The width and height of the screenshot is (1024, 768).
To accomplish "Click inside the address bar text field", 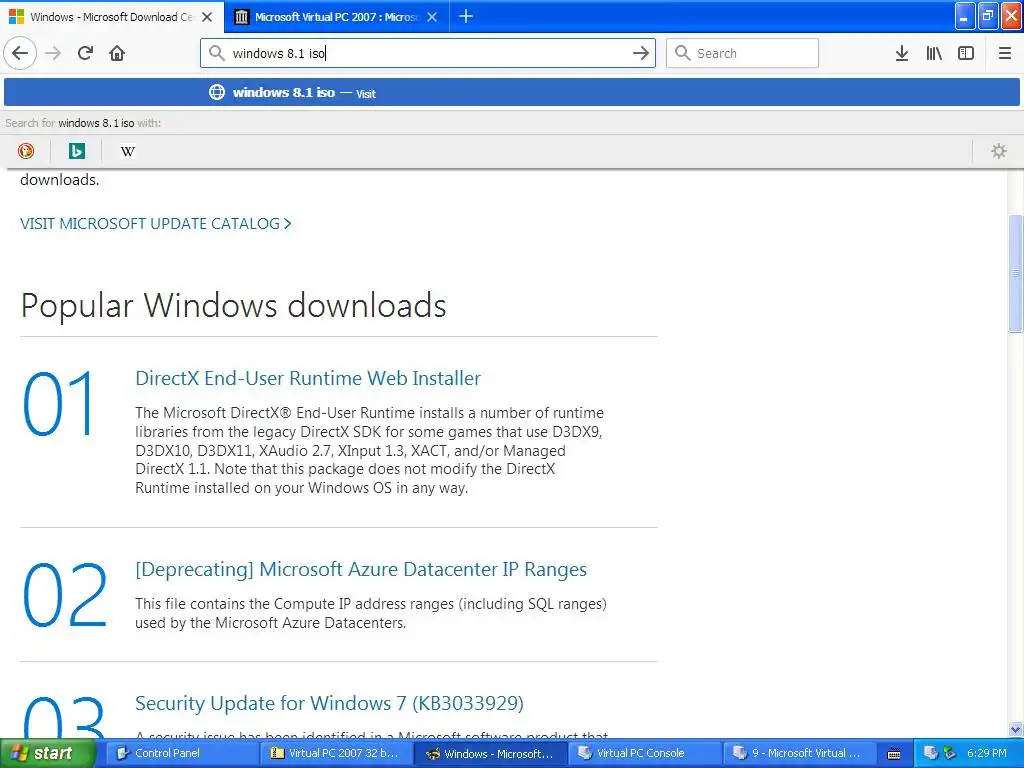I will 428,53.
